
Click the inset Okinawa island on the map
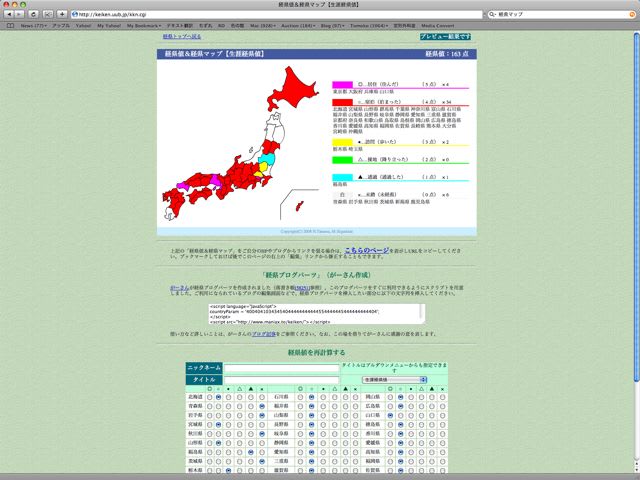[x=299, y=206]
